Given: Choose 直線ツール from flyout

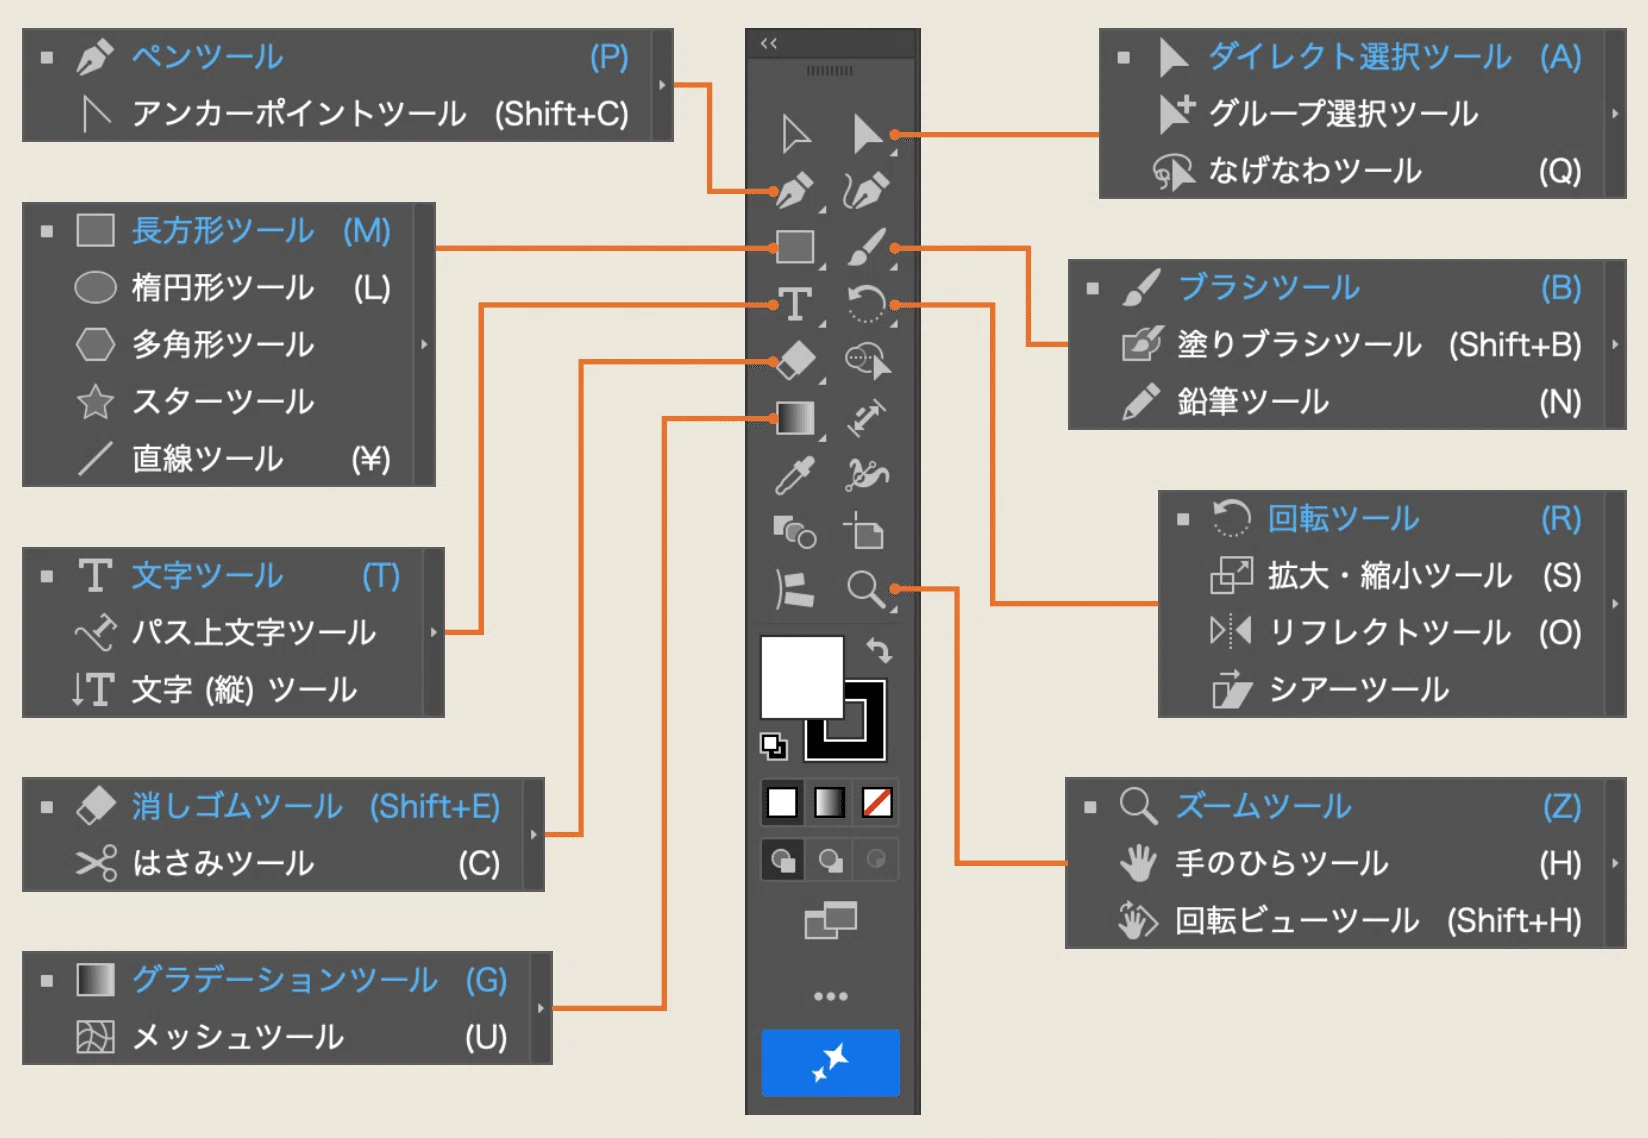Looking at the screenshot, I should 219,459.
